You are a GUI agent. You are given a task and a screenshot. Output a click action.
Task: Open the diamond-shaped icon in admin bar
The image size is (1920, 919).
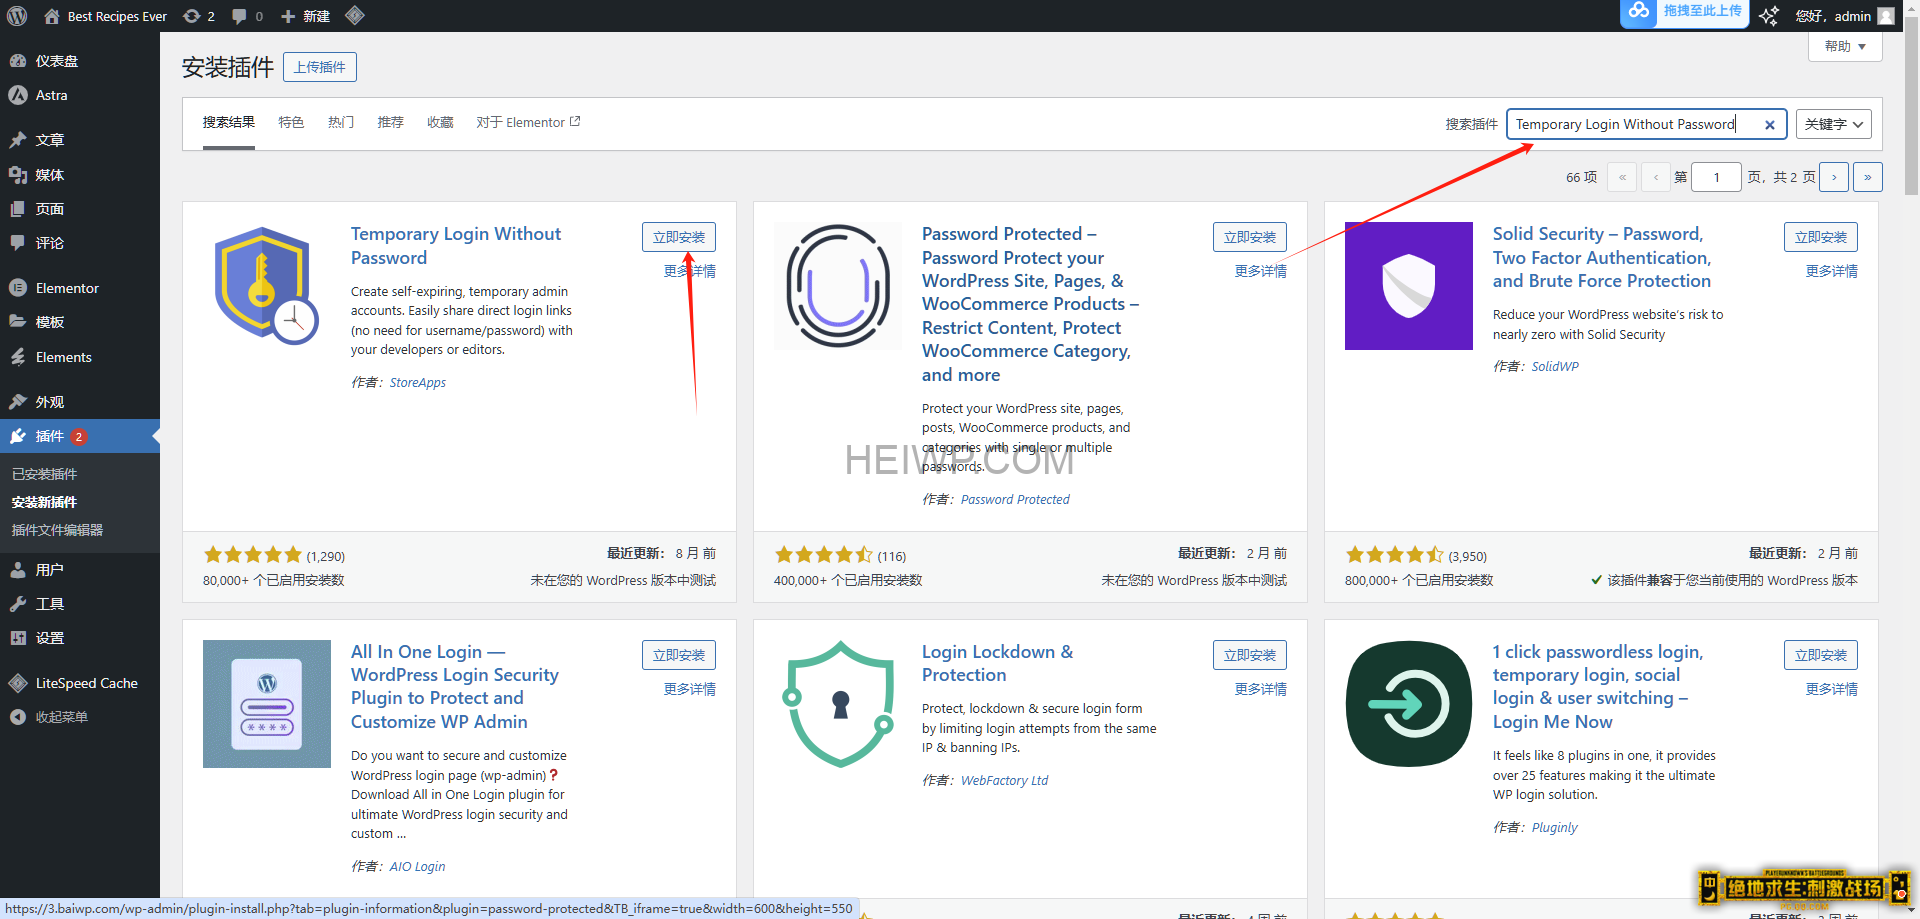[x=354, y=16]
